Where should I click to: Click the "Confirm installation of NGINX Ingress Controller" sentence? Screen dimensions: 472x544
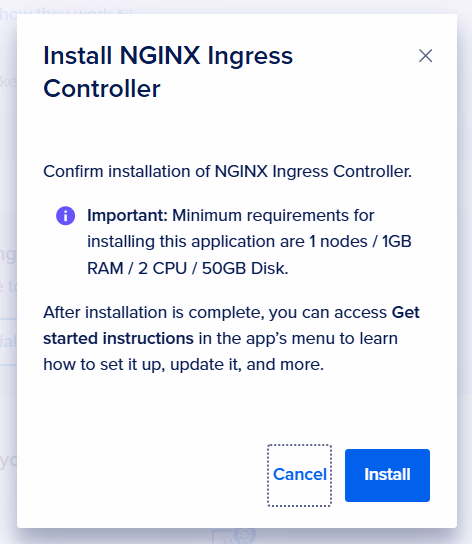[227, 171]
